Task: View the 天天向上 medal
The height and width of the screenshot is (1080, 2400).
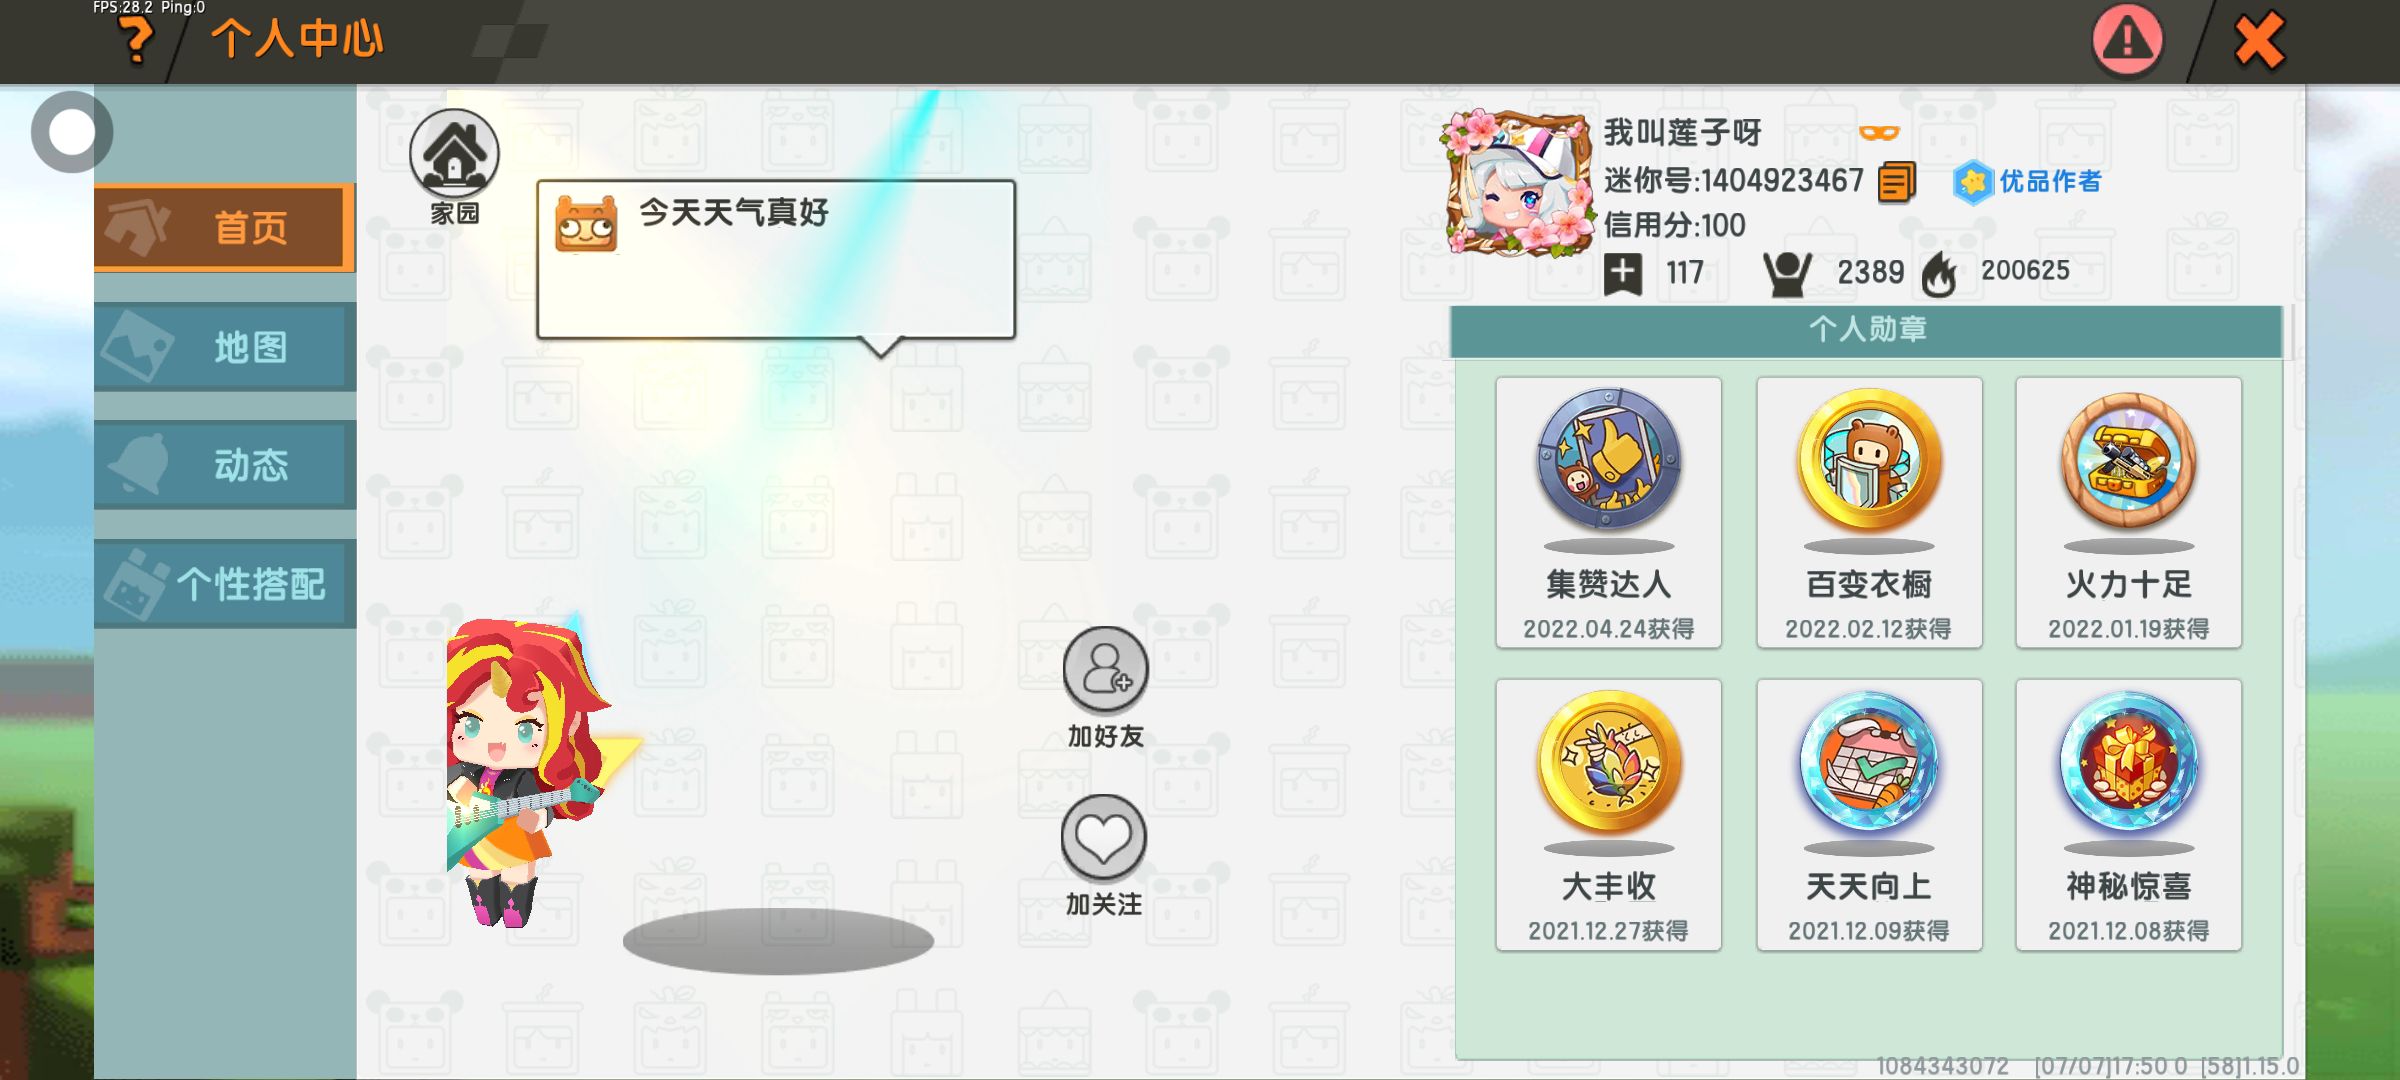Action: point(1869,815)
